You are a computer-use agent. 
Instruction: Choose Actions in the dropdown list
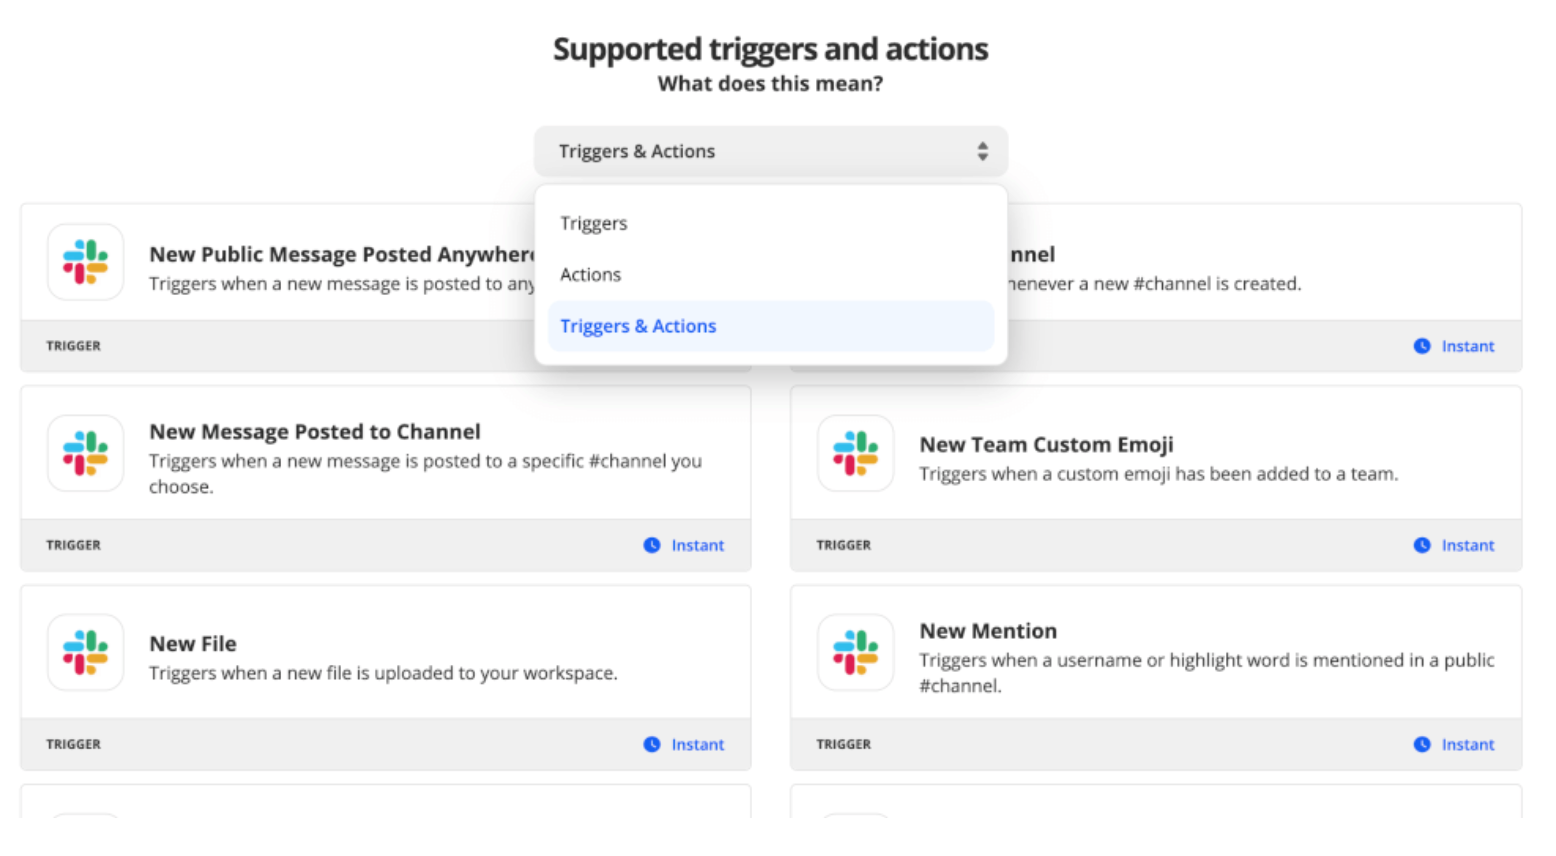tap(771, 274)
